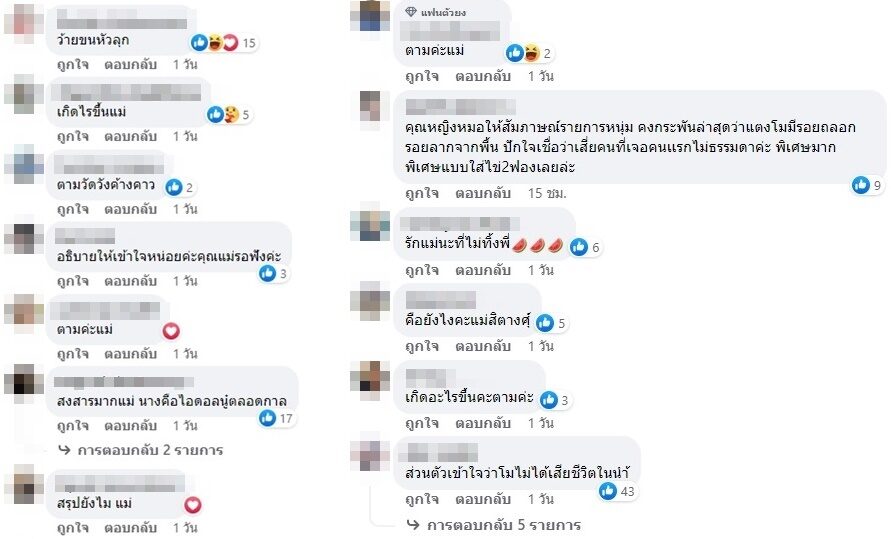Viewport: 891px width, 539px height.
Task: Click heart reaction on left ตามค่ะแม่ comment
Action: point(171,331)
